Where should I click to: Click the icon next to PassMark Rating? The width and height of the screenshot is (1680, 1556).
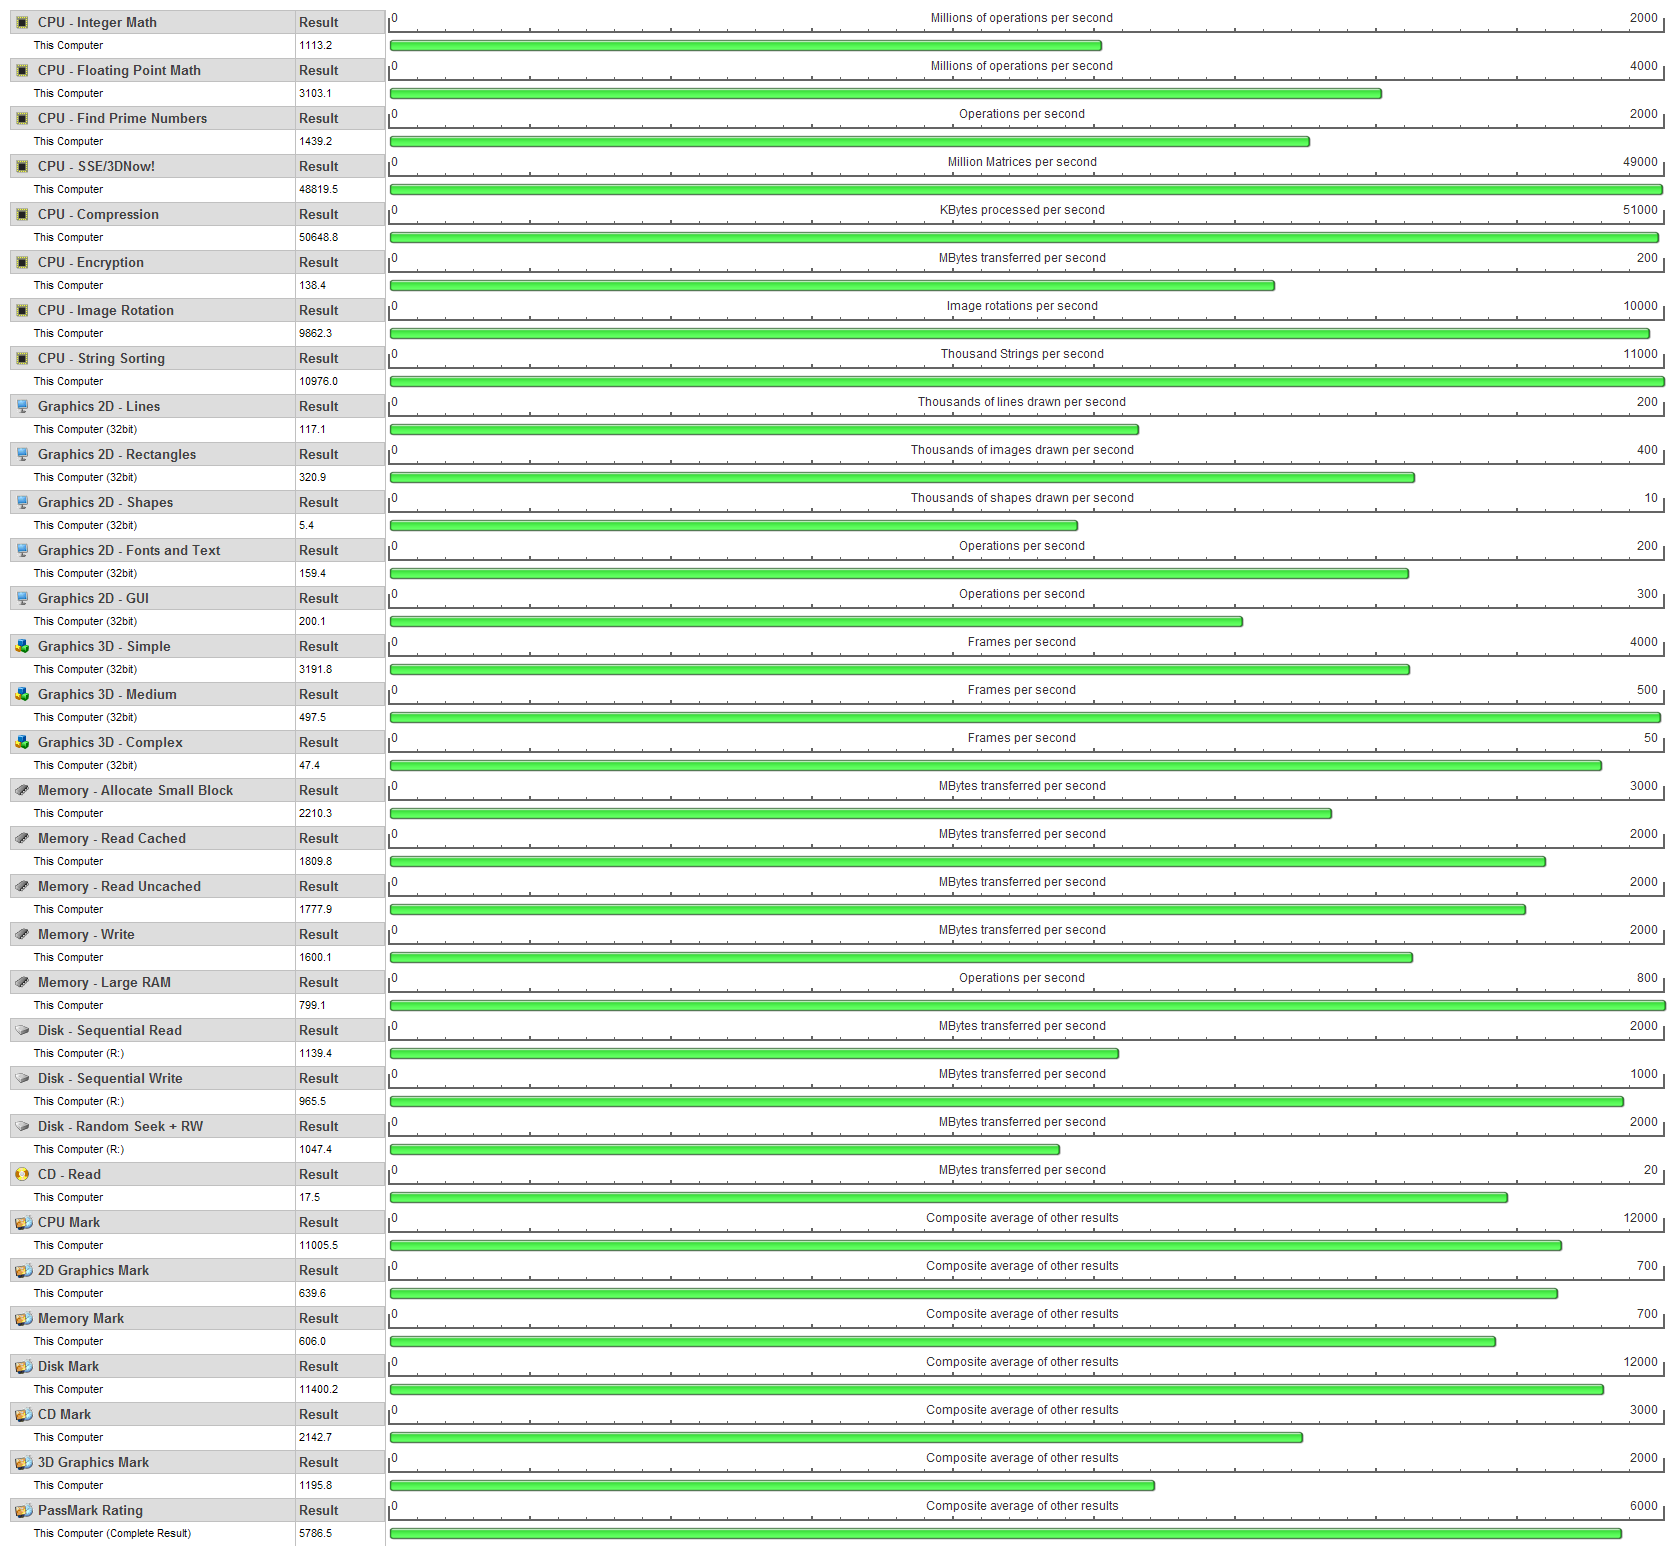click(23, 1510)
